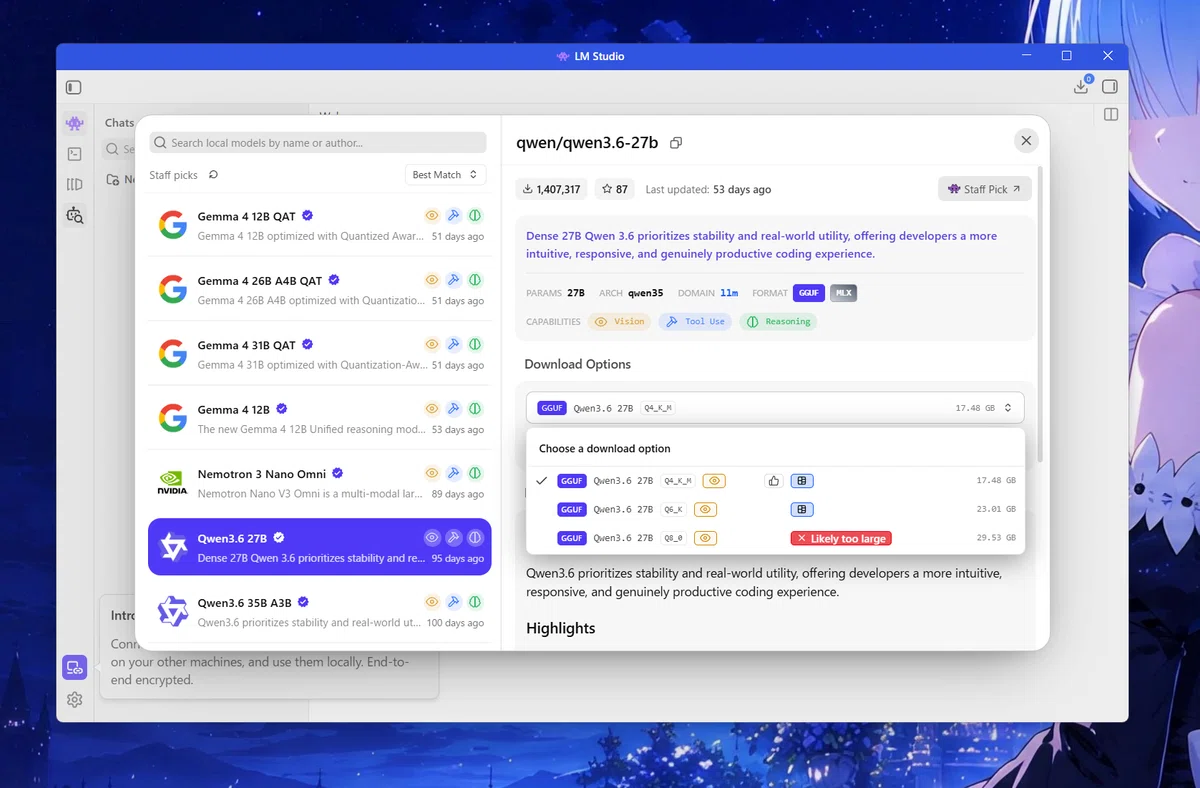Choose the Q6_K 23.01 GB download option

(x=775, y=509)
